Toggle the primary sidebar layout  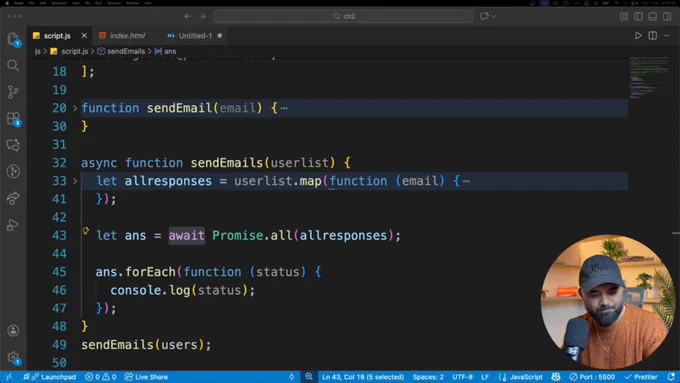coord(638,16)
